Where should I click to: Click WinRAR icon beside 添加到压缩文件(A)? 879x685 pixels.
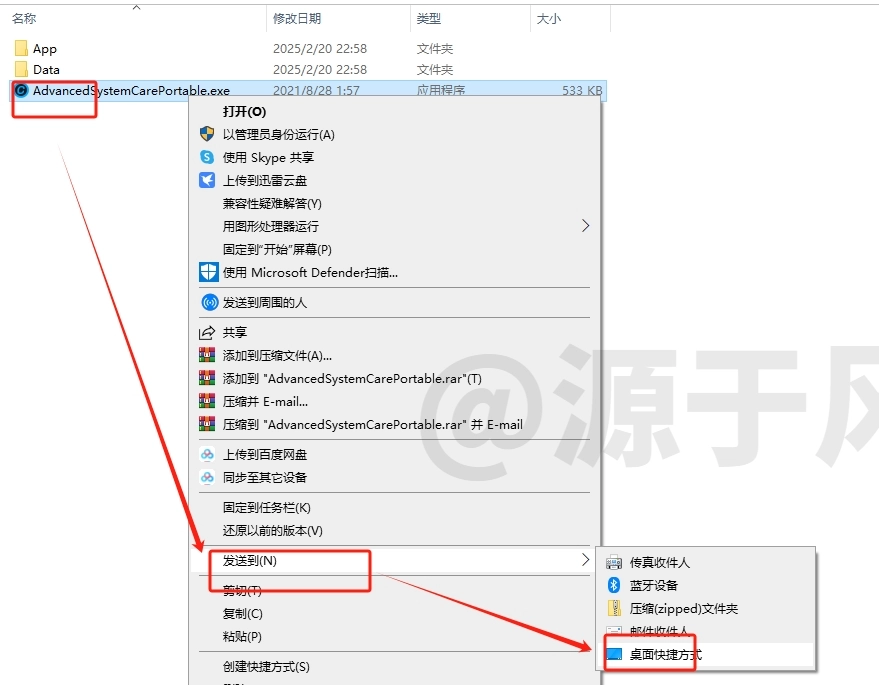coord(207,355)
